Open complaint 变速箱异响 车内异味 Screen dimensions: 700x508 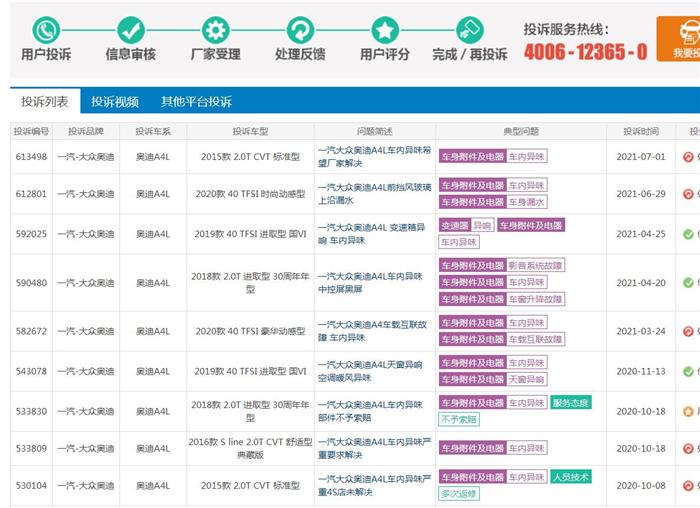pyautogui.click(x=371, y=234)
